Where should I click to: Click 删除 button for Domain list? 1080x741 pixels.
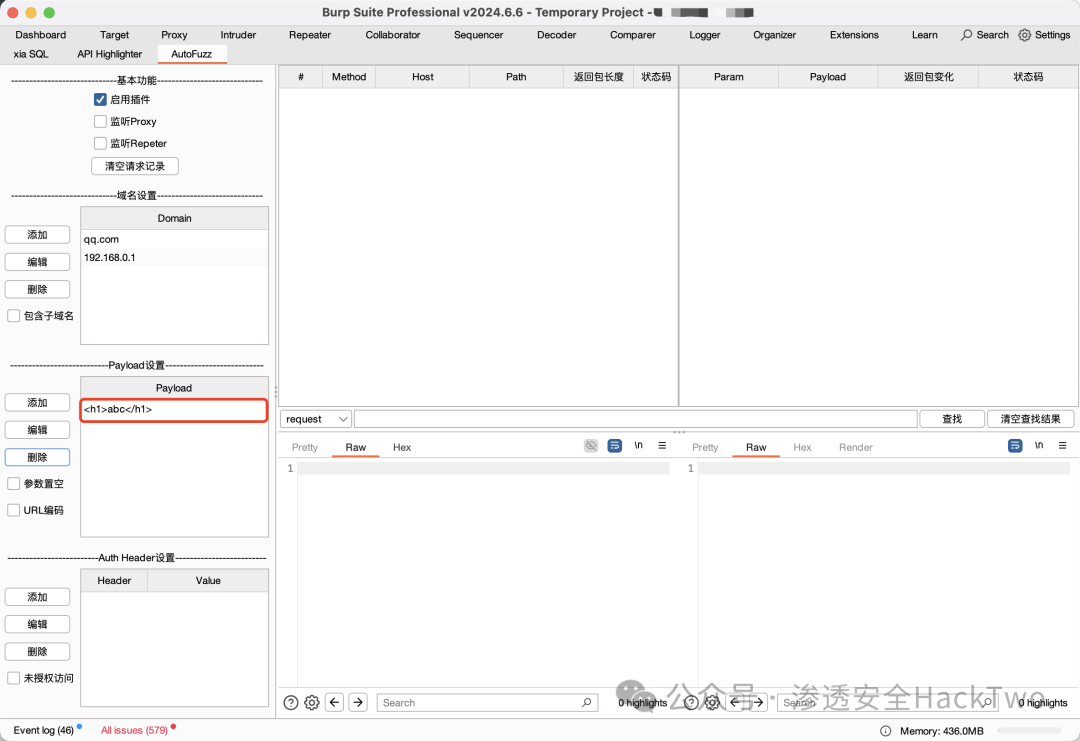(x=37, y=289)
